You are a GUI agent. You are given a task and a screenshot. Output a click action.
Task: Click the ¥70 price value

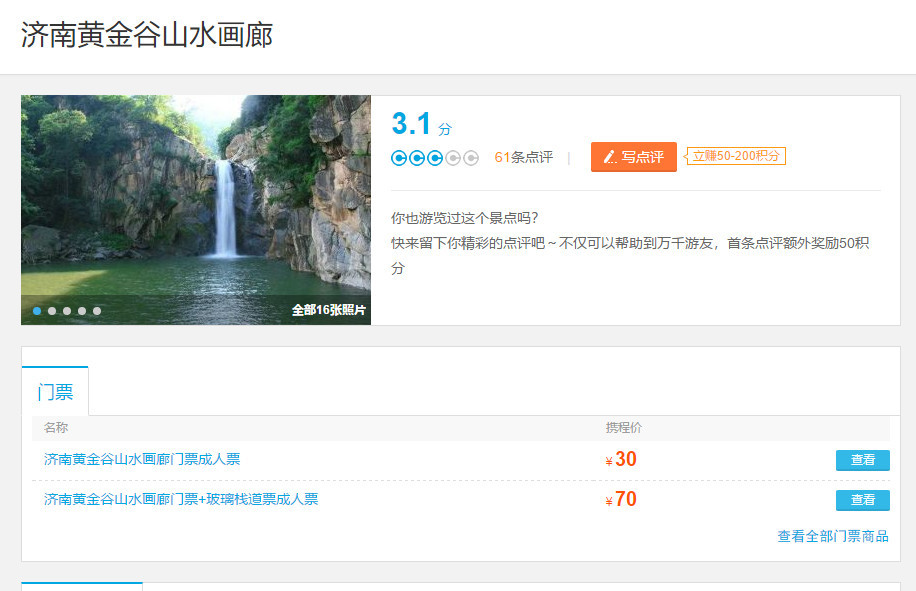click(621, 499)
